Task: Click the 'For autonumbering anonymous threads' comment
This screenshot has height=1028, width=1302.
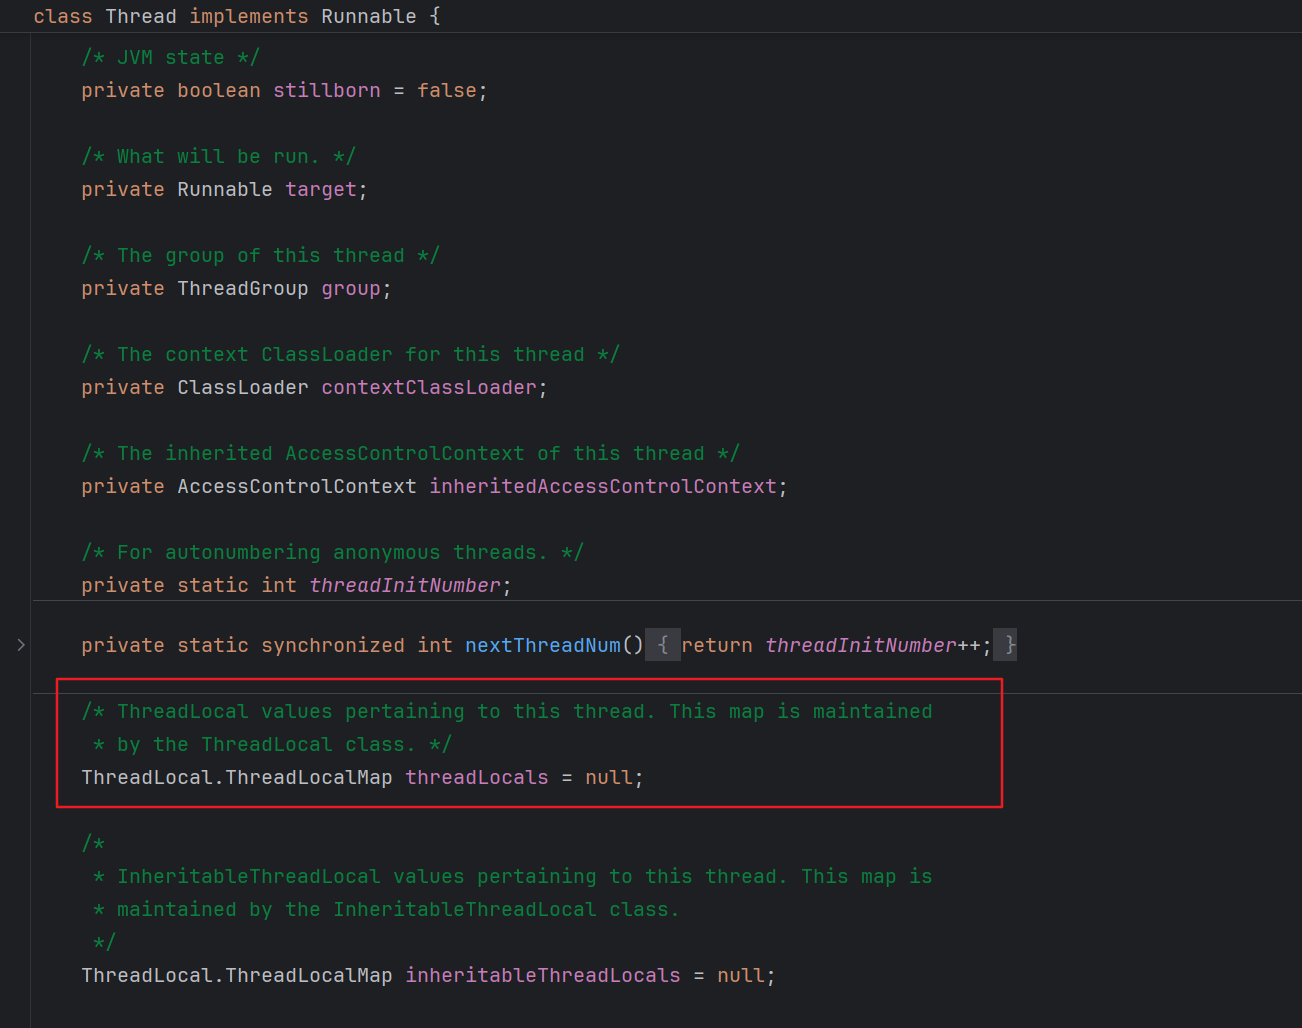Action: [x=332, y=552]
